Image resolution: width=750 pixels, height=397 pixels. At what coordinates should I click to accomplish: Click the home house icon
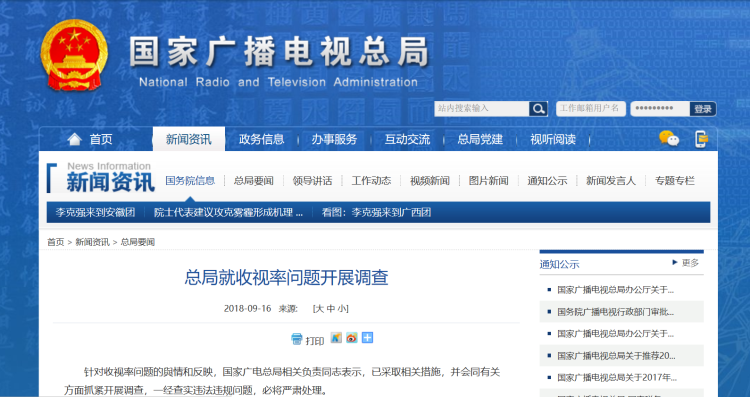pos(74,139)
